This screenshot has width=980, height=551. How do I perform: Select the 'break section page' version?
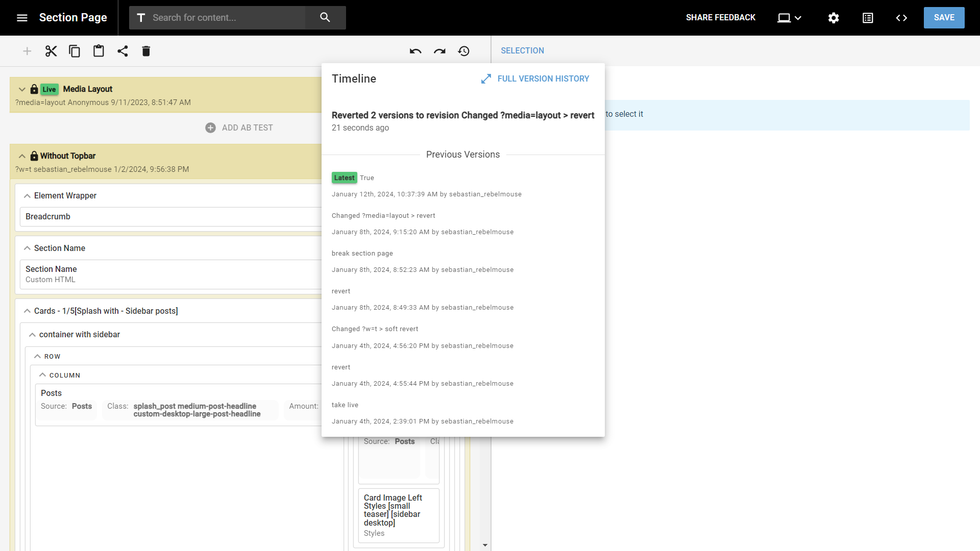click(x=362, y=254)
